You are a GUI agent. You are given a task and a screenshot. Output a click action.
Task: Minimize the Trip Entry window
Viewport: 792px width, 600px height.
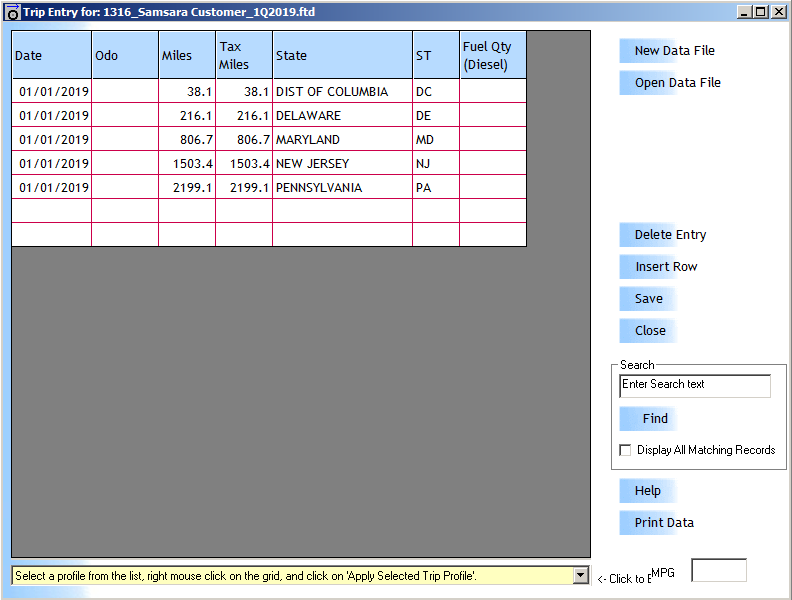(x=743, y=12)
